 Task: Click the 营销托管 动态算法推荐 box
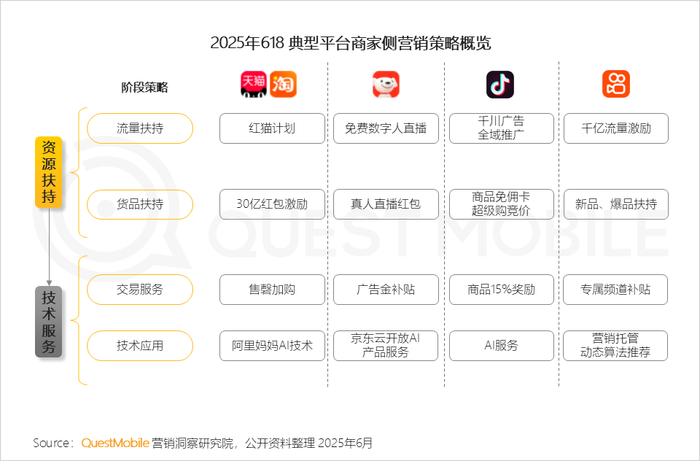[x=616, y=345]
